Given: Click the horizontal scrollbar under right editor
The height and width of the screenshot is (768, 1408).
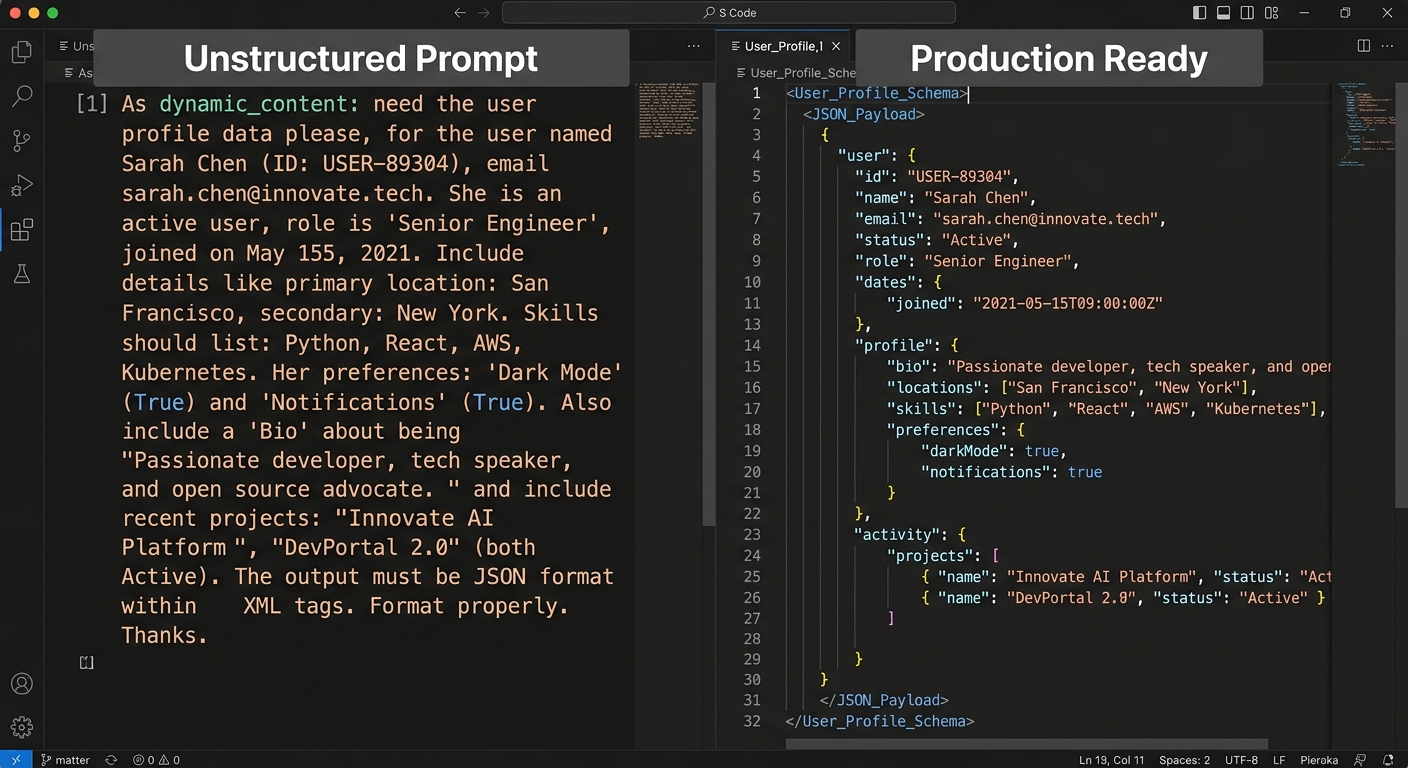Looking at the screenshot, I should pos(1027,744).
